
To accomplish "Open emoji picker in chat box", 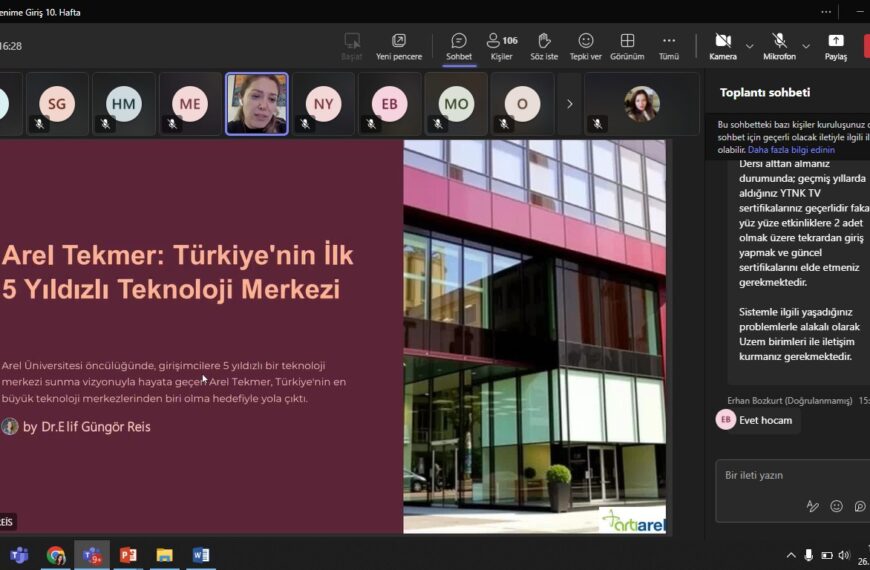I will 836,506.
